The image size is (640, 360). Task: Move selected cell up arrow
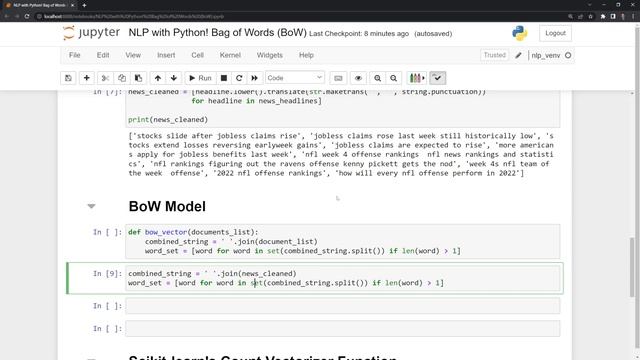(x=158, y=78)
